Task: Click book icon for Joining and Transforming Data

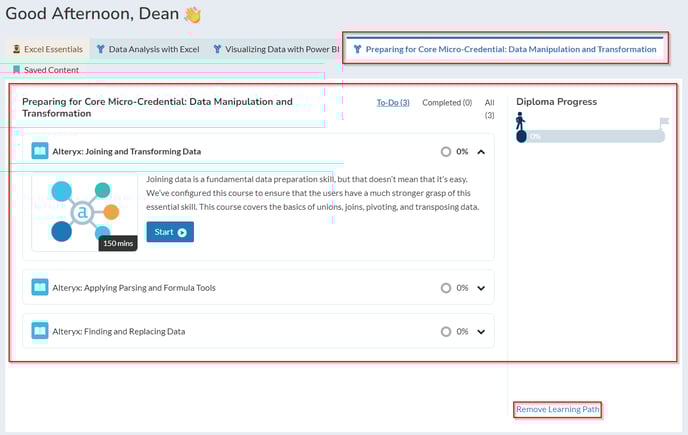Action: (x=39, y=151)
